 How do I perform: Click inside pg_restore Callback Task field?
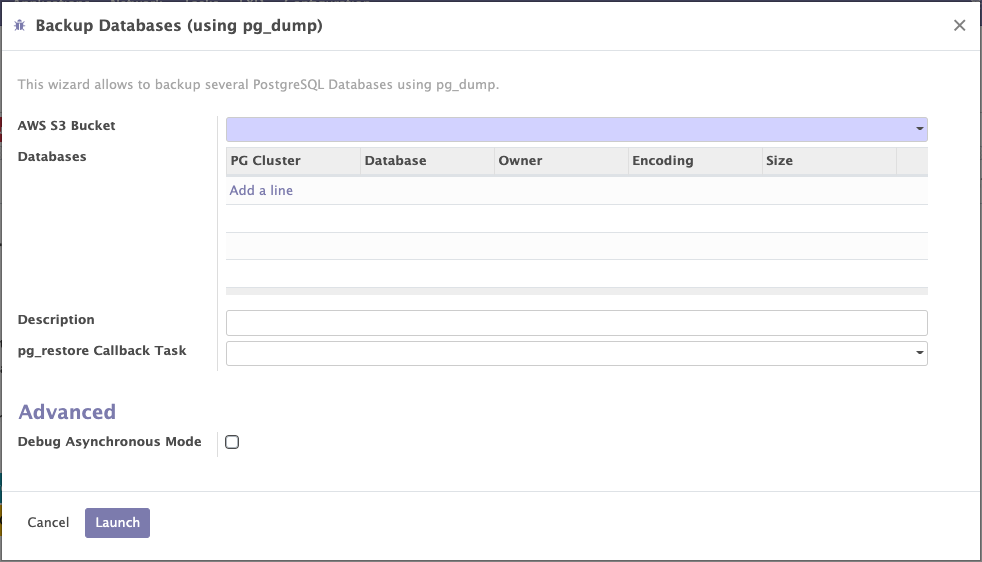pos(568,354)
